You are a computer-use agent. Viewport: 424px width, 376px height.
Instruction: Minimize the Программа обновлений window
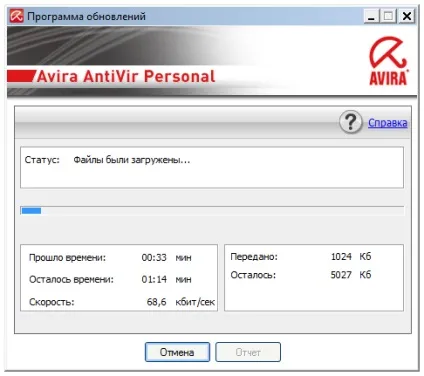(x=371, y=16)
